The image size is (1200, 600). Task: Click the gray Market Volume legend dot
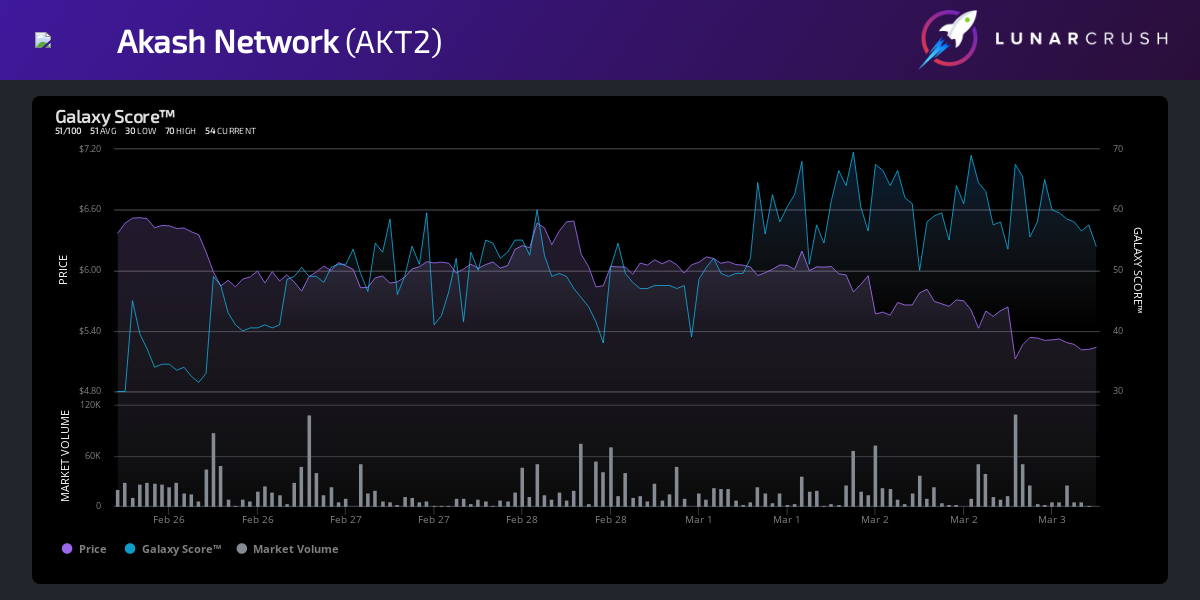click(x=241, y=549)
